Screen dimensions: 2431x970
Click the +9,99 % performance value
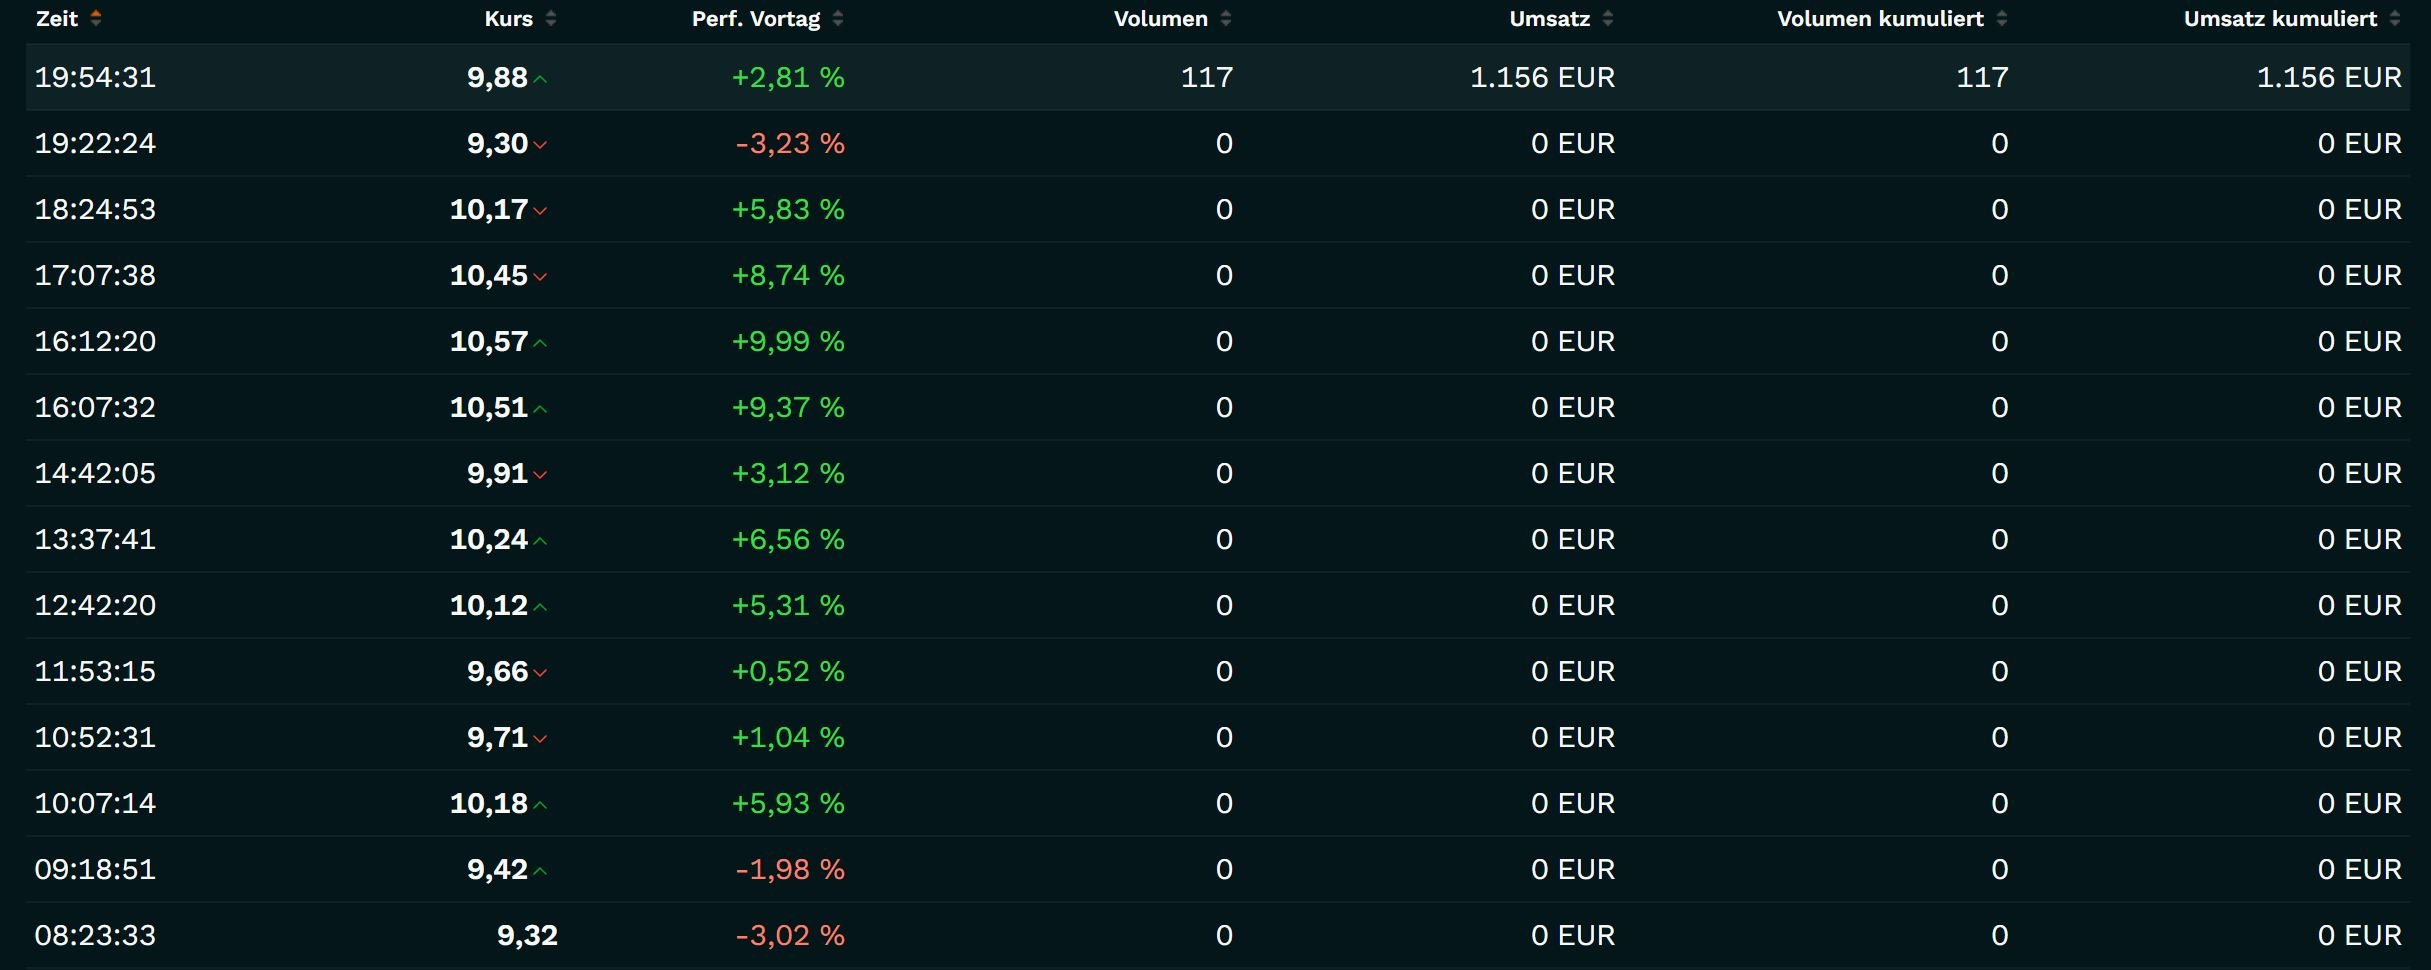pyautogui.click(x=788, y=341)
